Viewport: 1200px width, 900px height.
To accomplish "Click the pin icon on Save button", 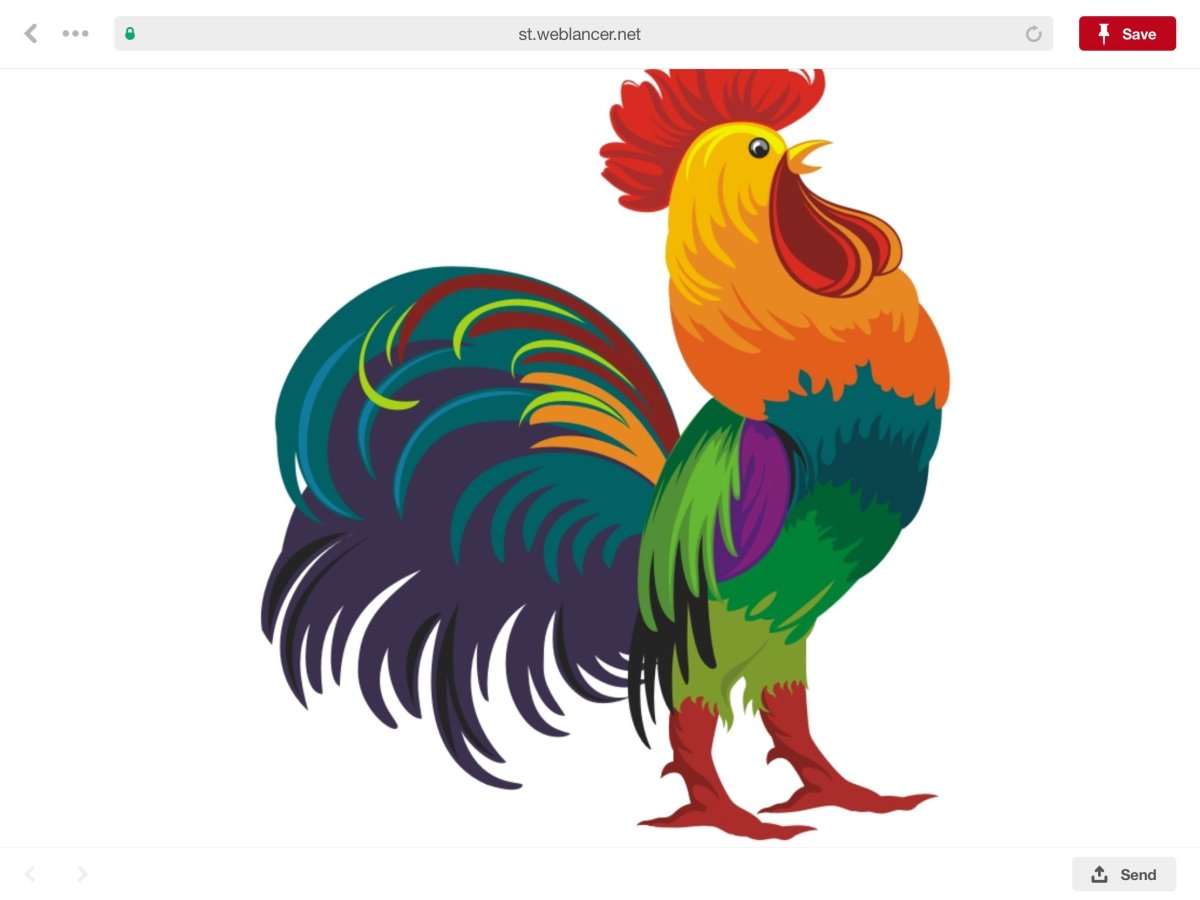I will pos(1104,34).
